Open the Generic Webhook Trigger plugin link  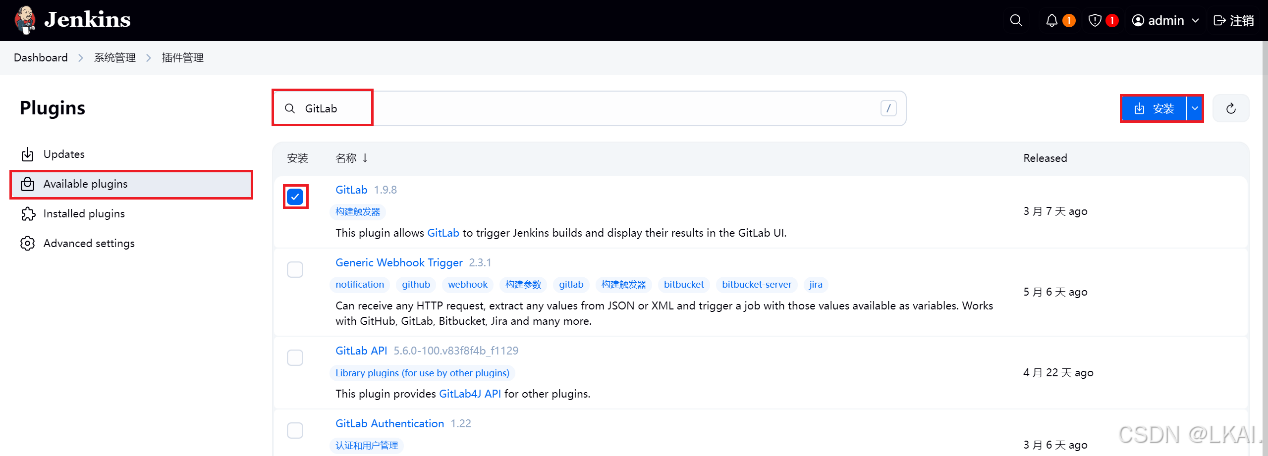tap(399, 262)
